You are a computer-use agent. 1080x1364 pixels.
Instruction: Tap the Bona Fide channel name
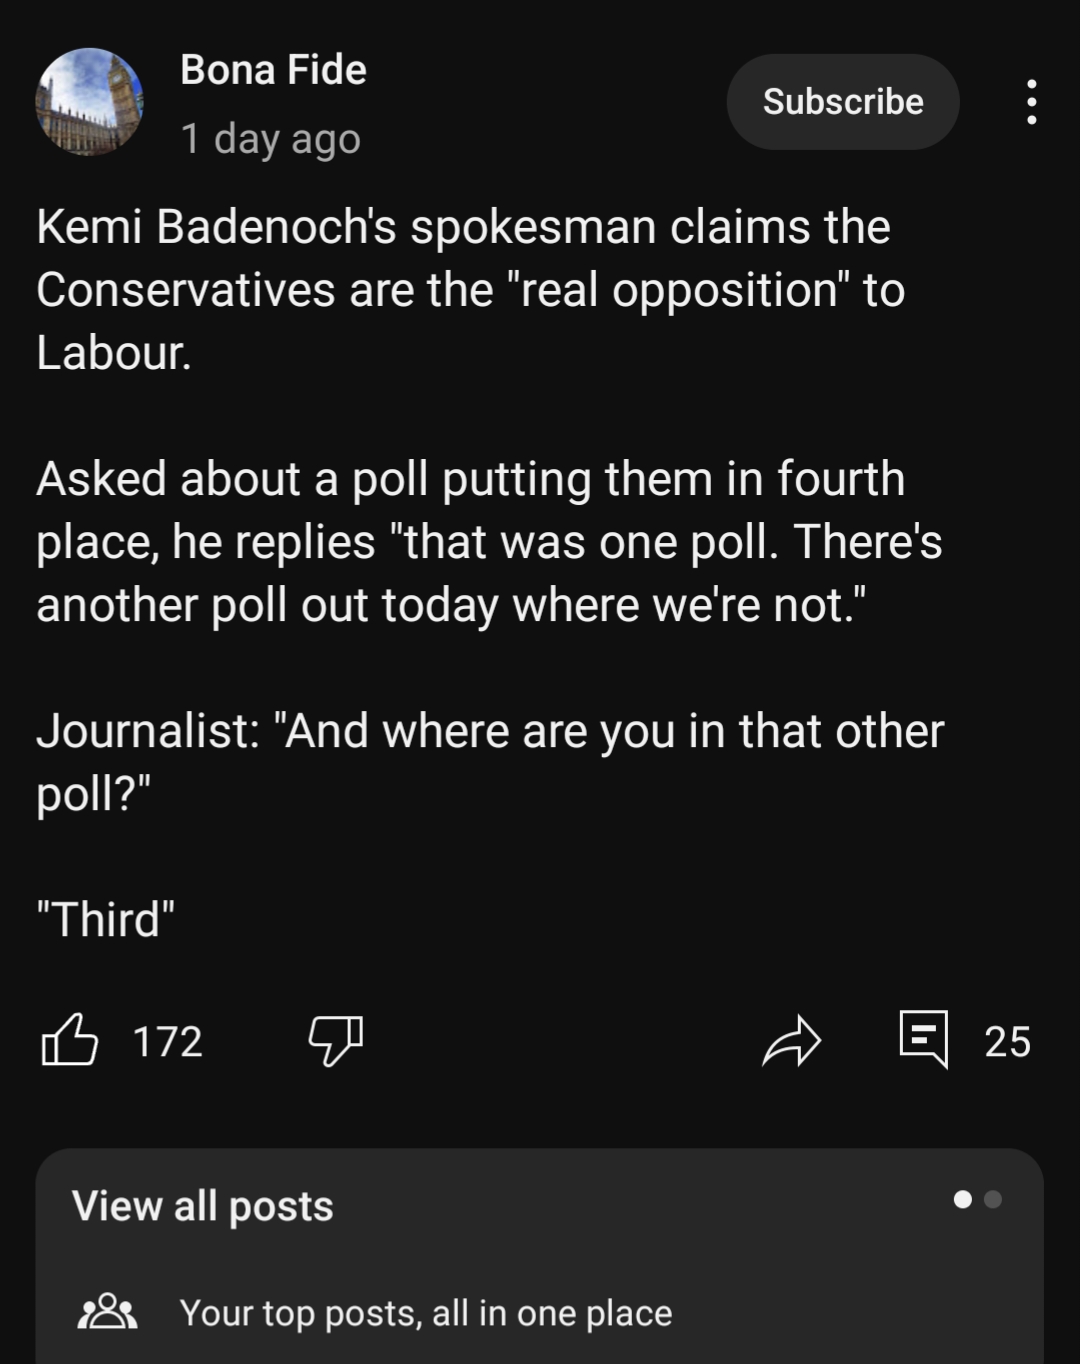[273, 70]
